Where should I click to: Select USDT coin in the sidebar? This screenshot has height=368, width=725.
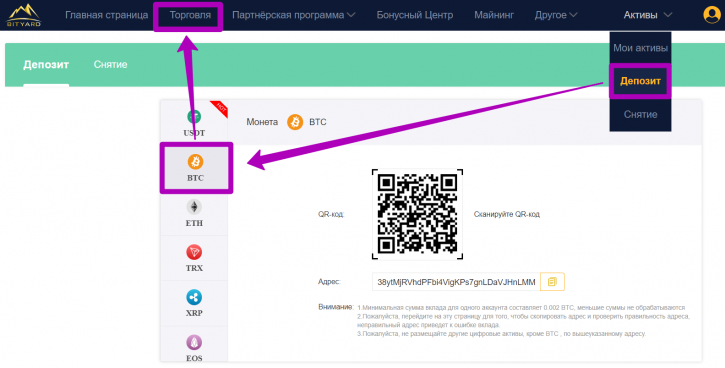[194, 123]
